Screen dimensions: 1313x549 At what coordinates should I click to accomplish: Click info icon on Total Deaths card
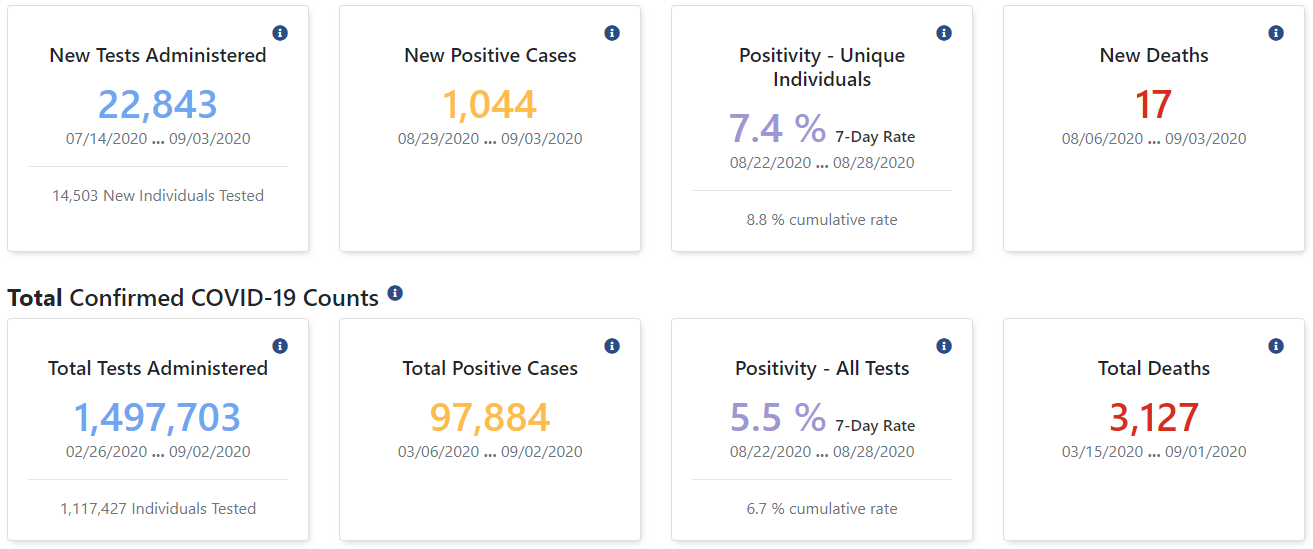(x=1276, y=346)
